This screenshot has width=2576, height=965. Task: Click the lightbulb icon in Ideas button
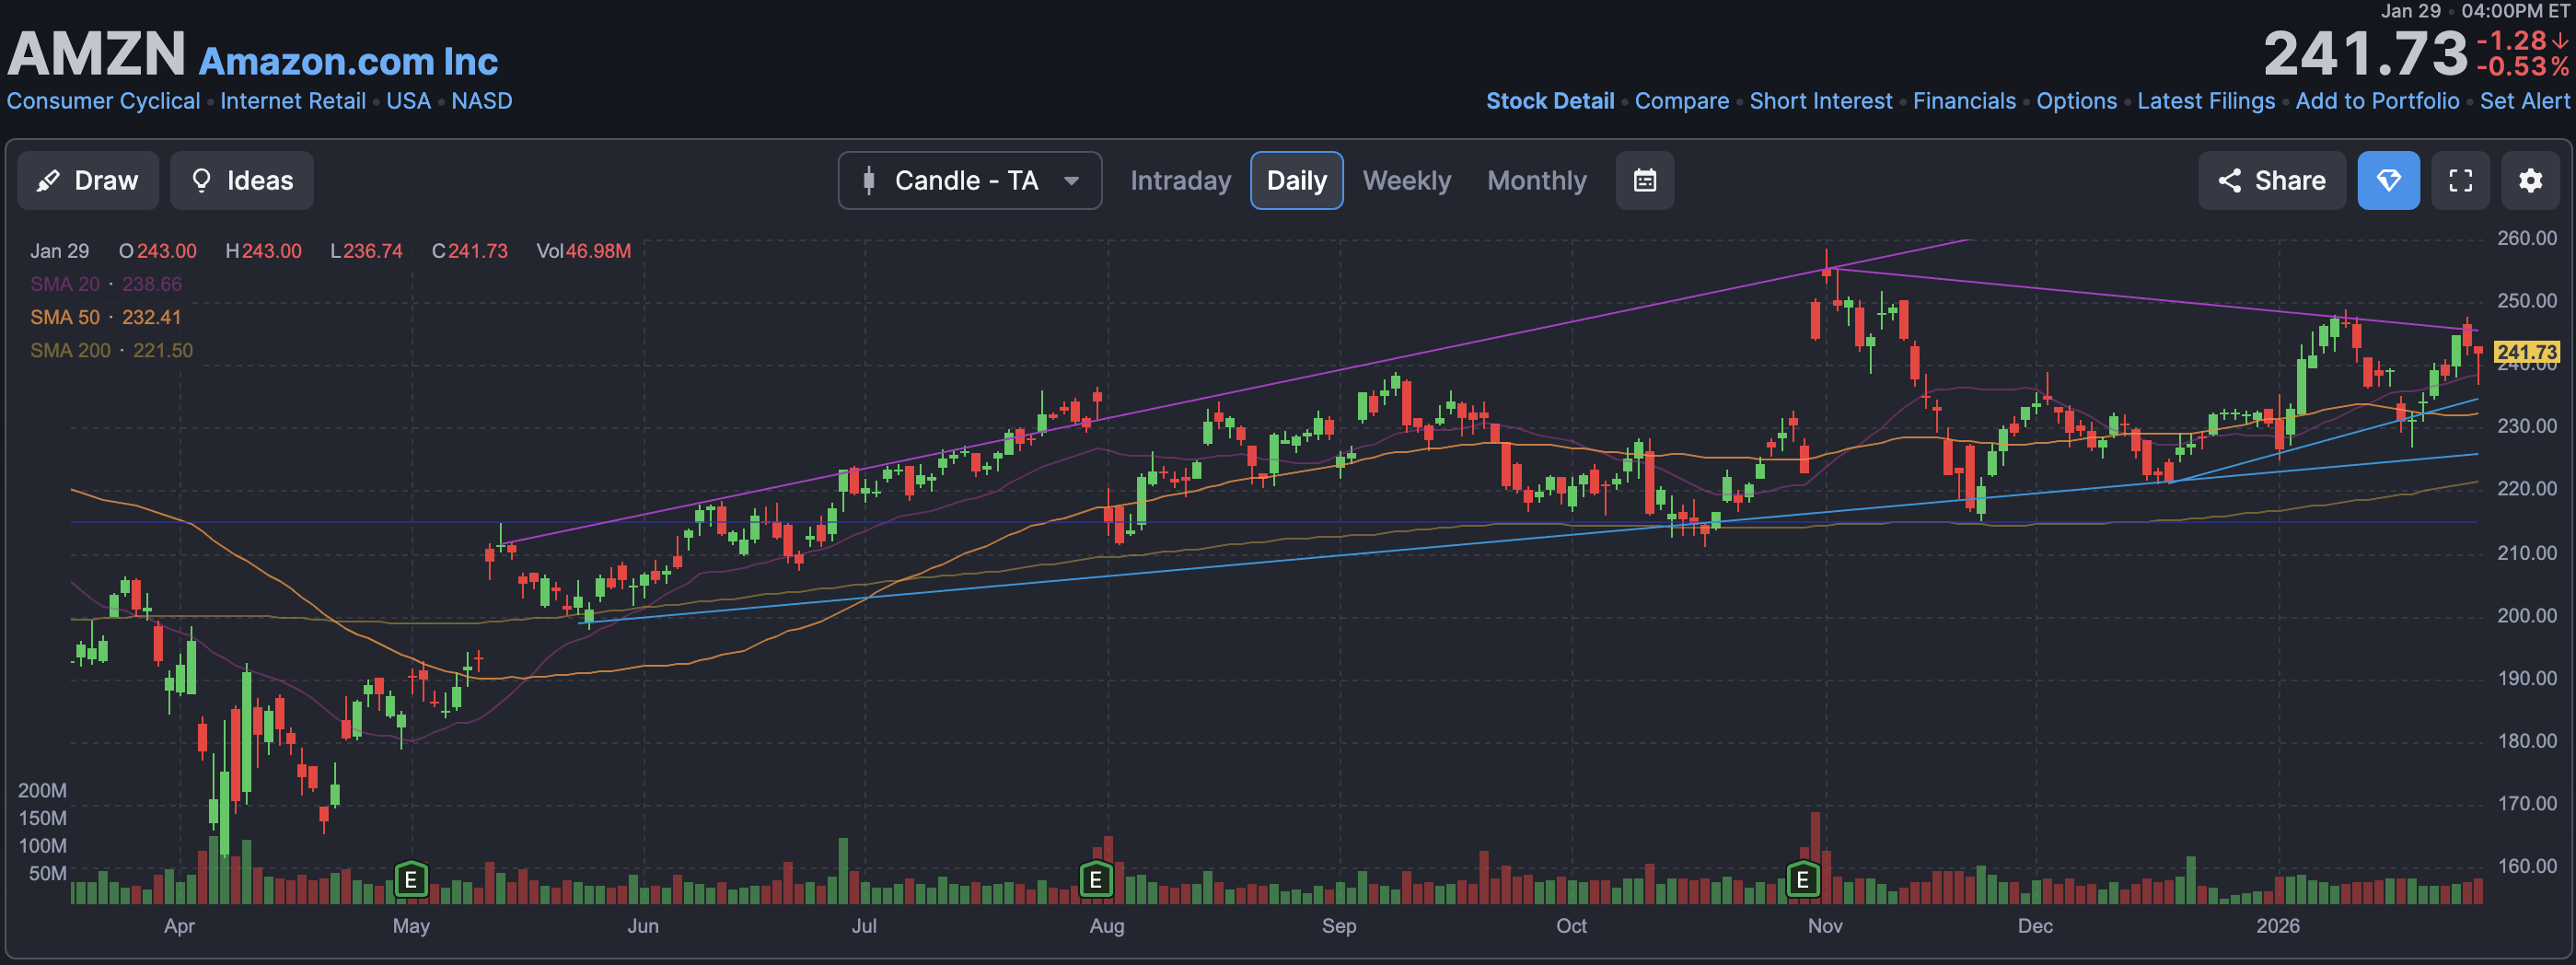click(201, 180)
